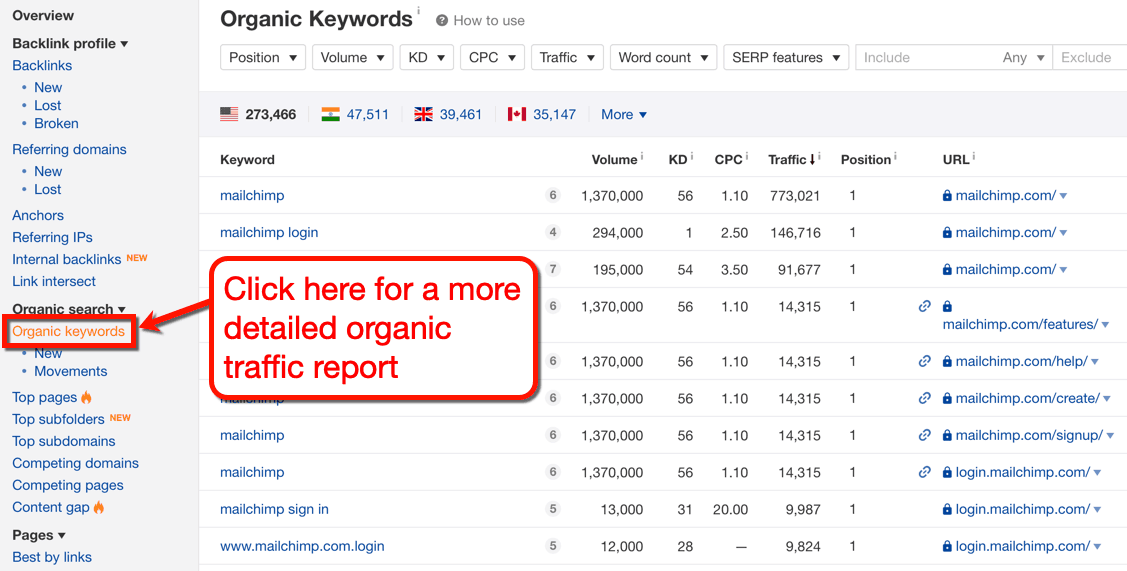1127x571 pixels.
Task: Open login.mailchimp.com/ URL in mailchimp sign in row
Action: [1023, 509]
